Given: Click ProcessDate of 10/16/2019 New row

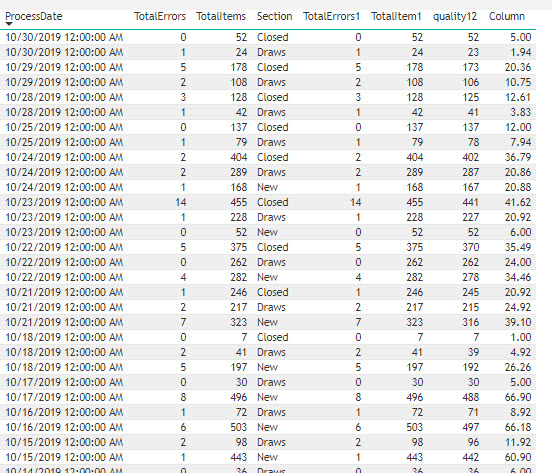Looking at the screenshot, I should (64, 427).
